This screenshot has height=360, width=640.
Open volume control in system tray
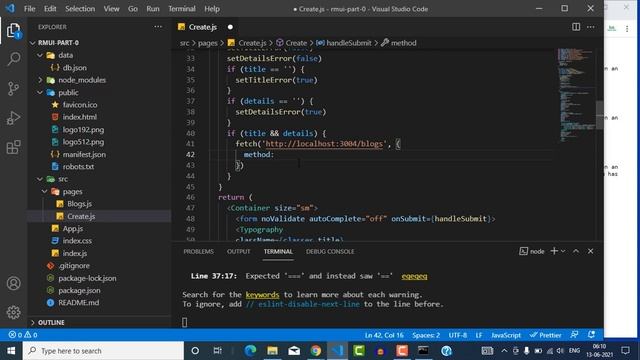pyautogui.click(x=560, y=351)
